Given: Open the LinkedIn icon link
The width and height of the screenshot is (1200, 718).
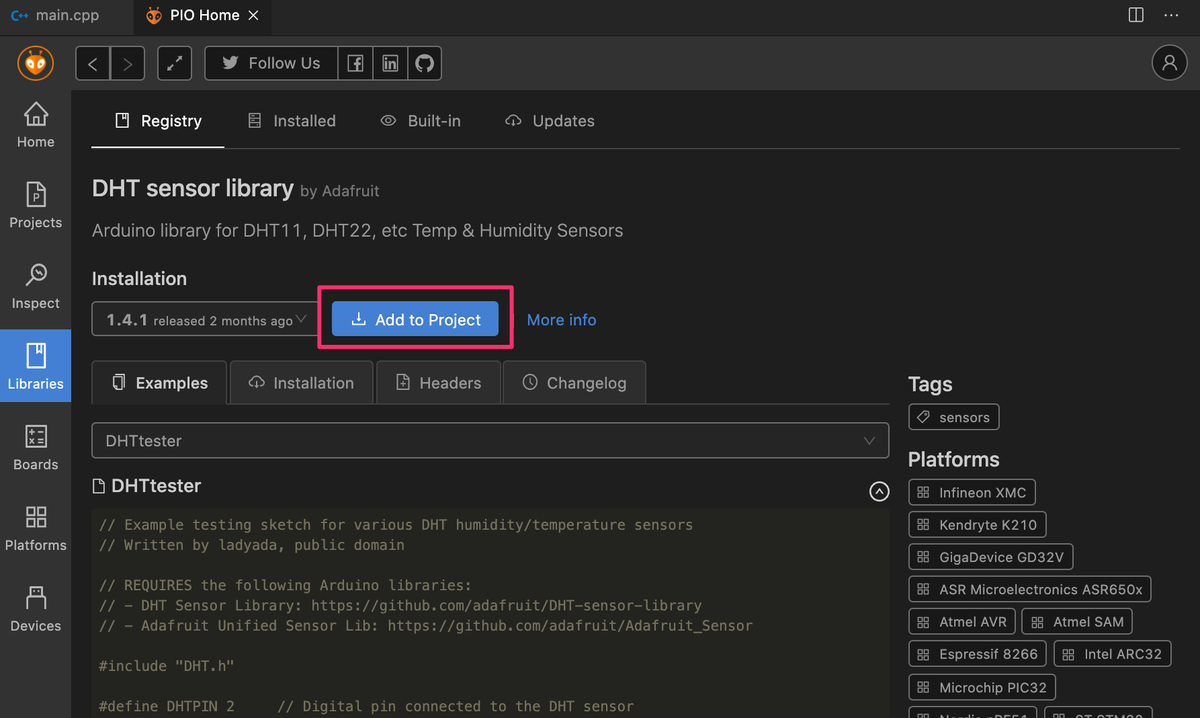Looking at the screenshot, I should pyautogui.click(x=390, y=63).
